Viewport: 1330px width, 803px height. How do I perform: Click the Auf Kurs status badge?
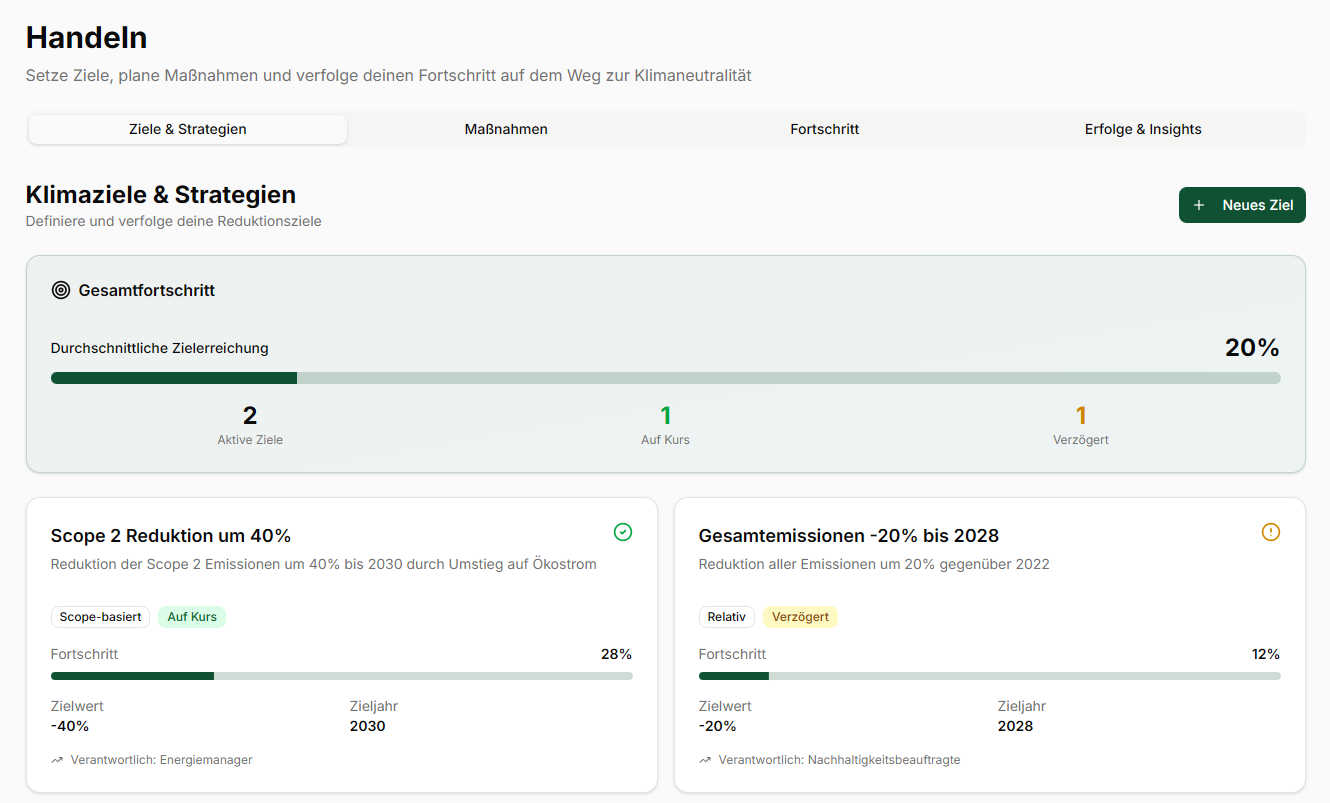coord(192,617)
